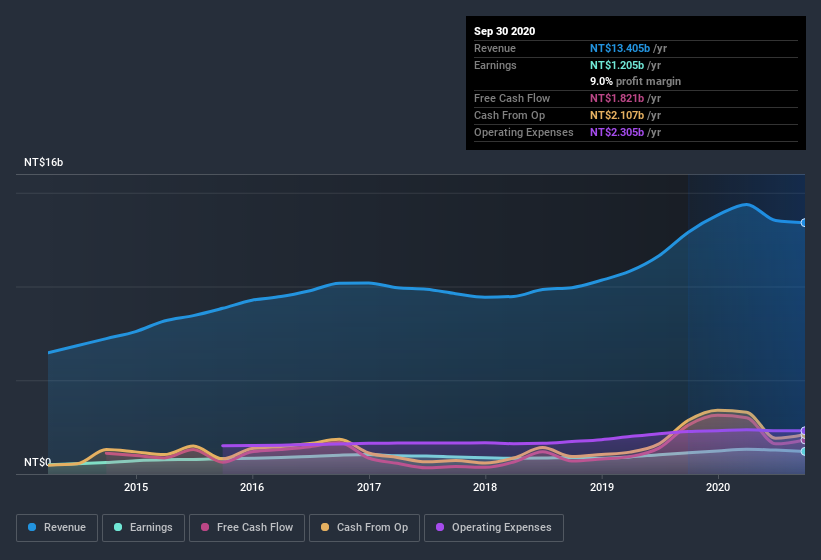Toggle the Earnings series legend button

143,528
